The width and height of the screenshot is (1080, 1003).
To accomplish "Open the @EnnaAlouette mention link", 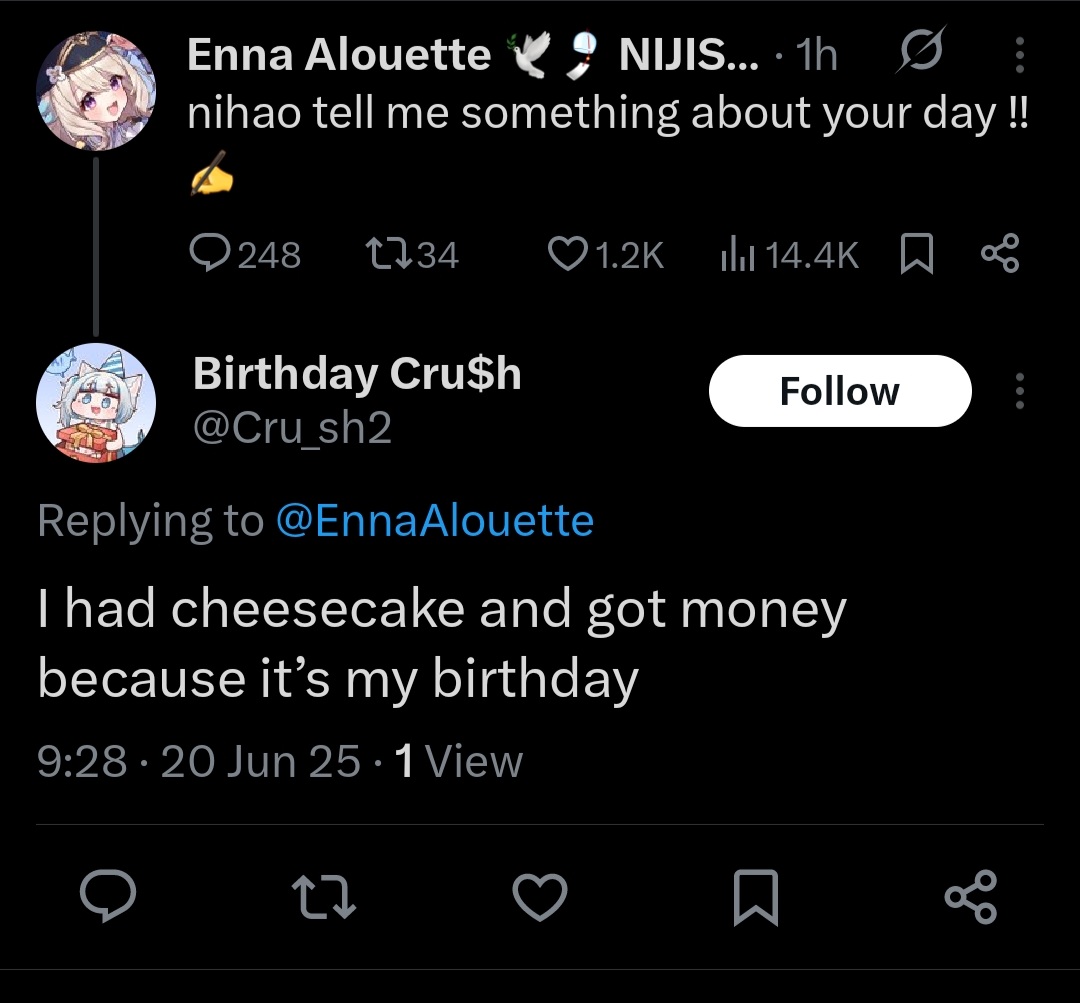I will (x=435, y=520).
